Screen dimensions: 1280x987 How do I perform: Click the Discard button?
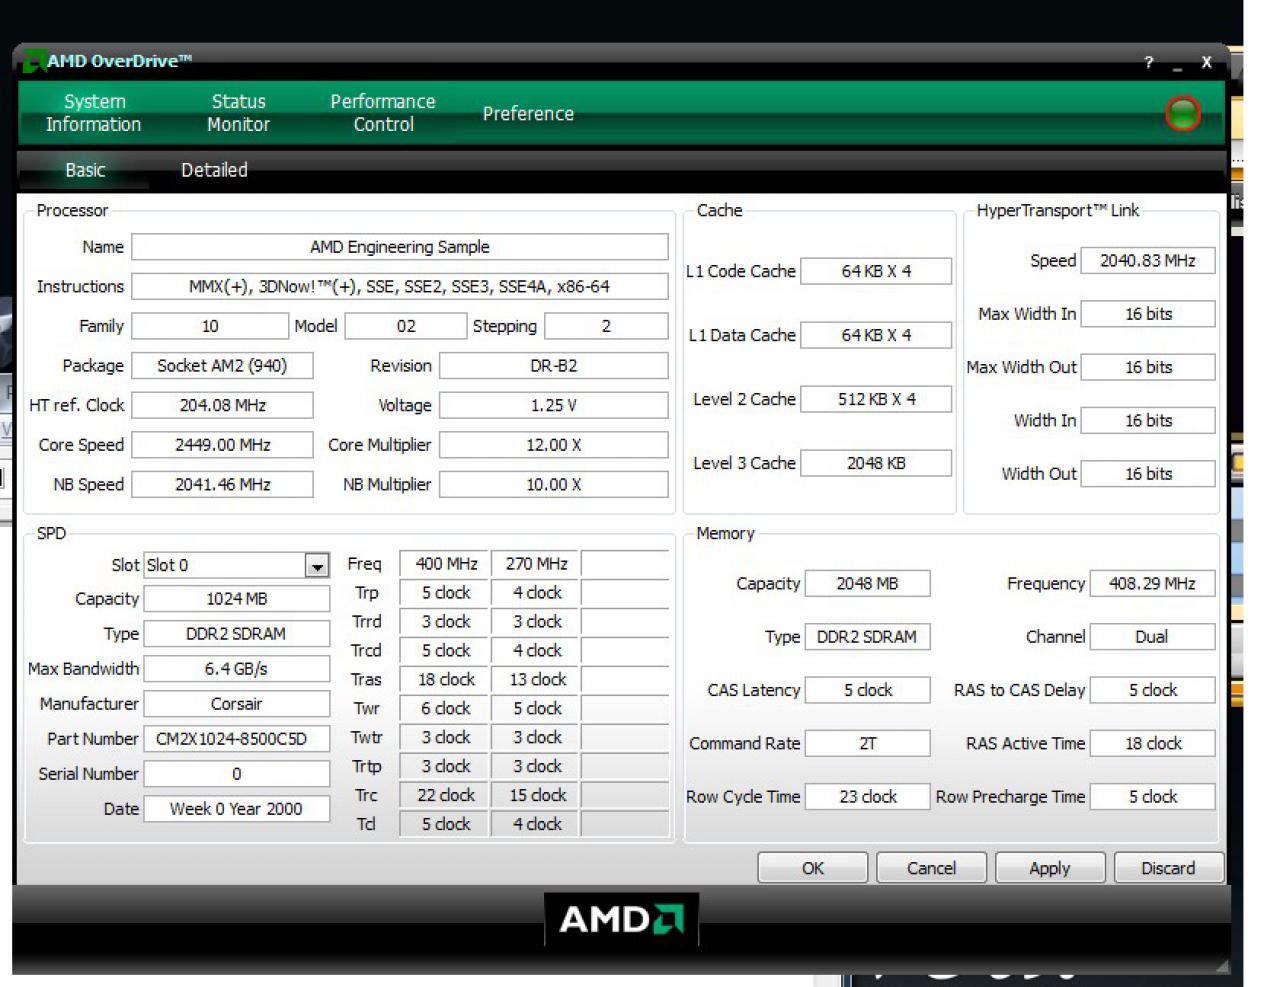pos(1168,868)
